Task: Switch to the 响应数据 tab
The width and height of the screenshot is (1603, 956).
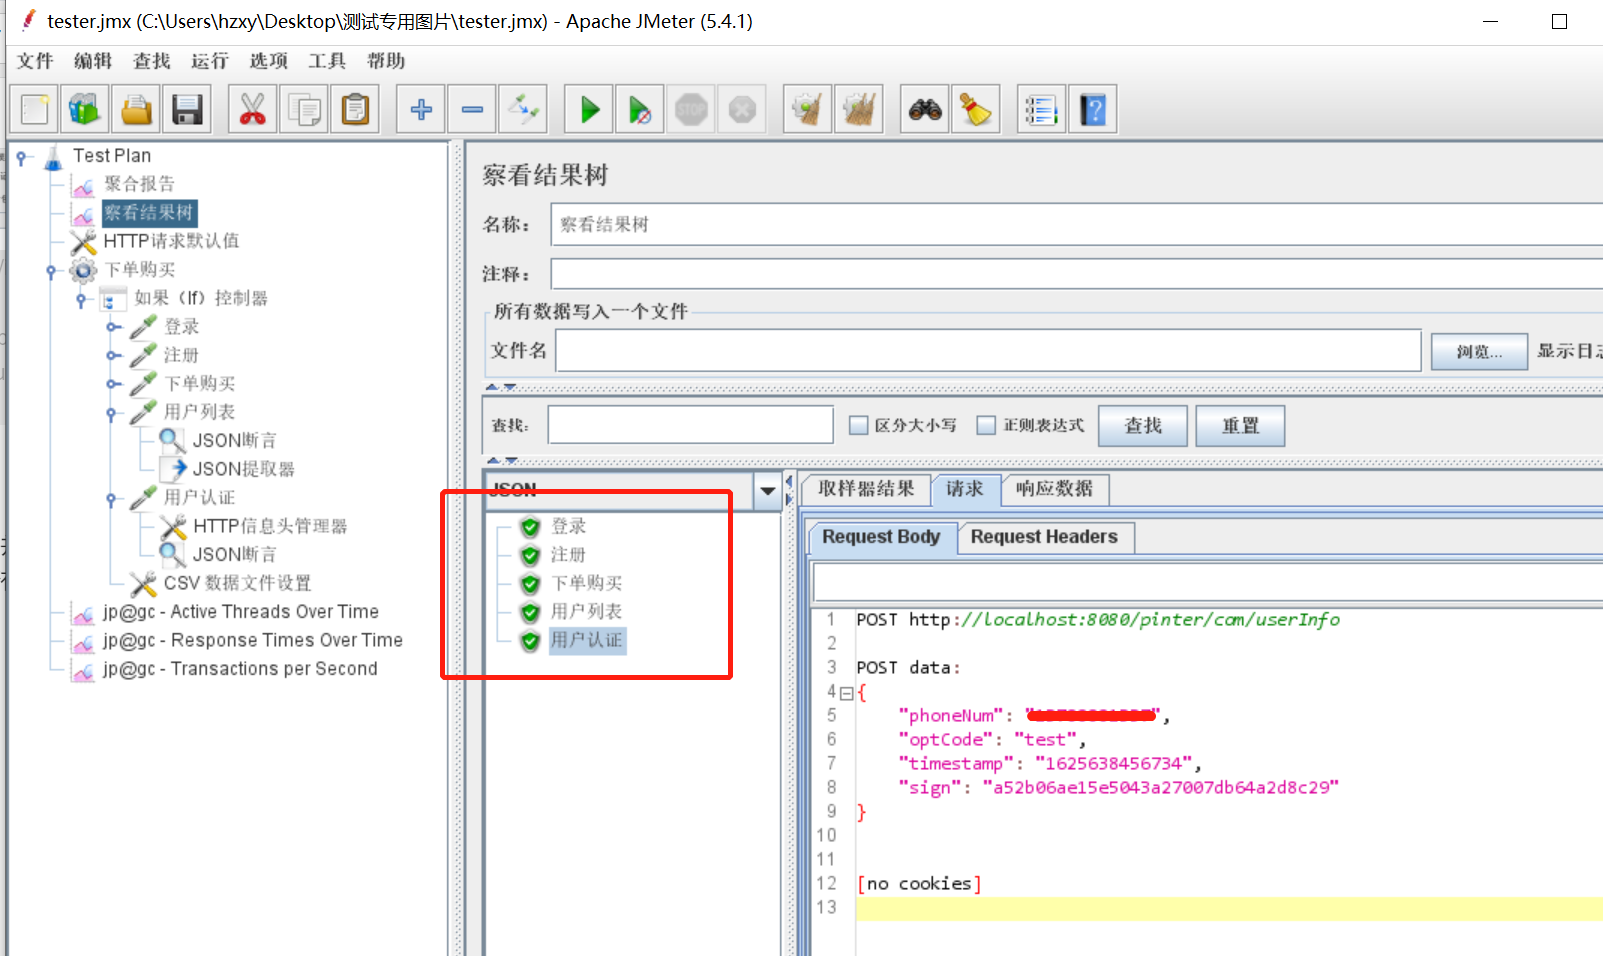Action: click(x=1054, y=489)
